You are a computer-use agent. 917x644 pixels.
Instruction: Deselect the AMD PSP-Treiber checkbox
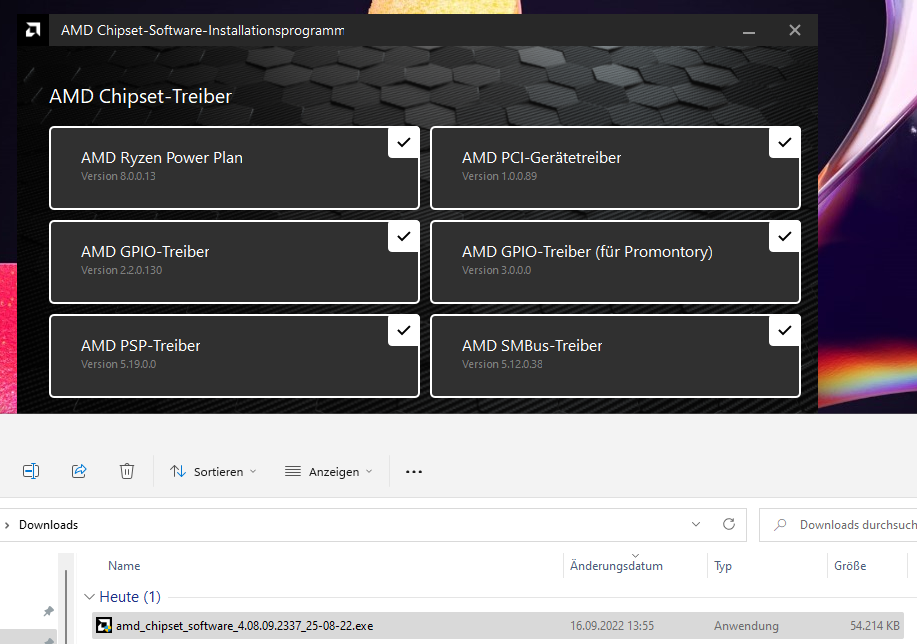(x=404, y=330)
